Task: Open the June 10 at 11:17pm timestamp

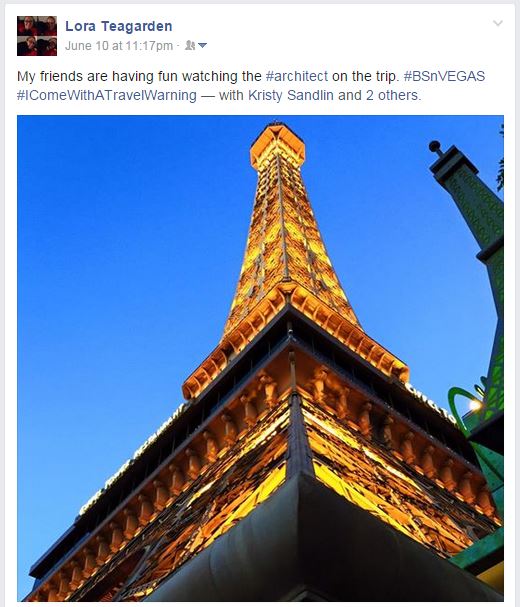Action: coord(119,46)
